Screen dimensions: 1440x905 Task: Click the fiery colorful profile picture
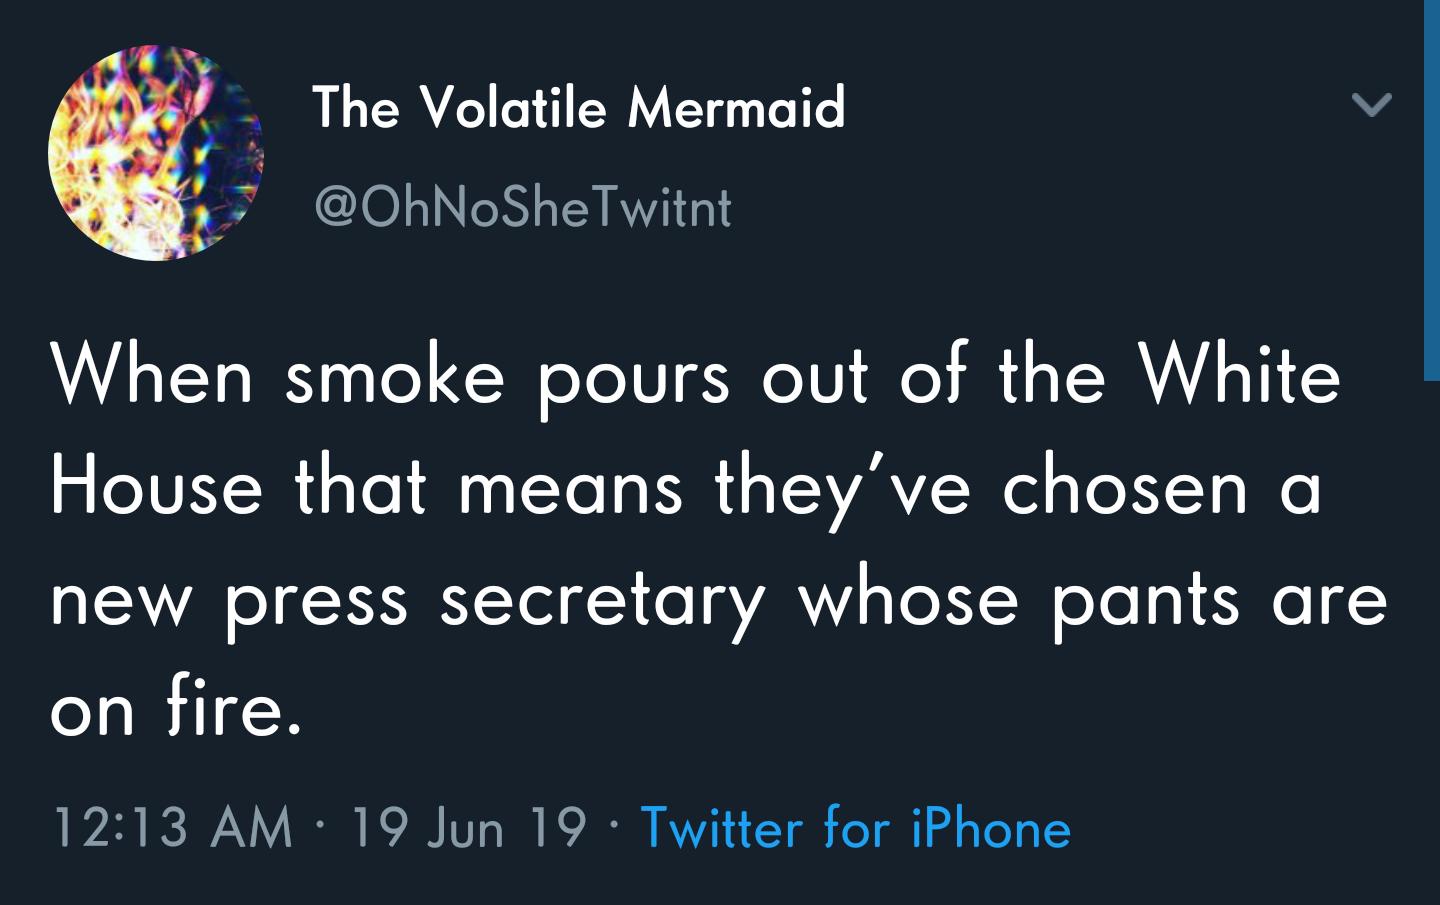point(156,153)
